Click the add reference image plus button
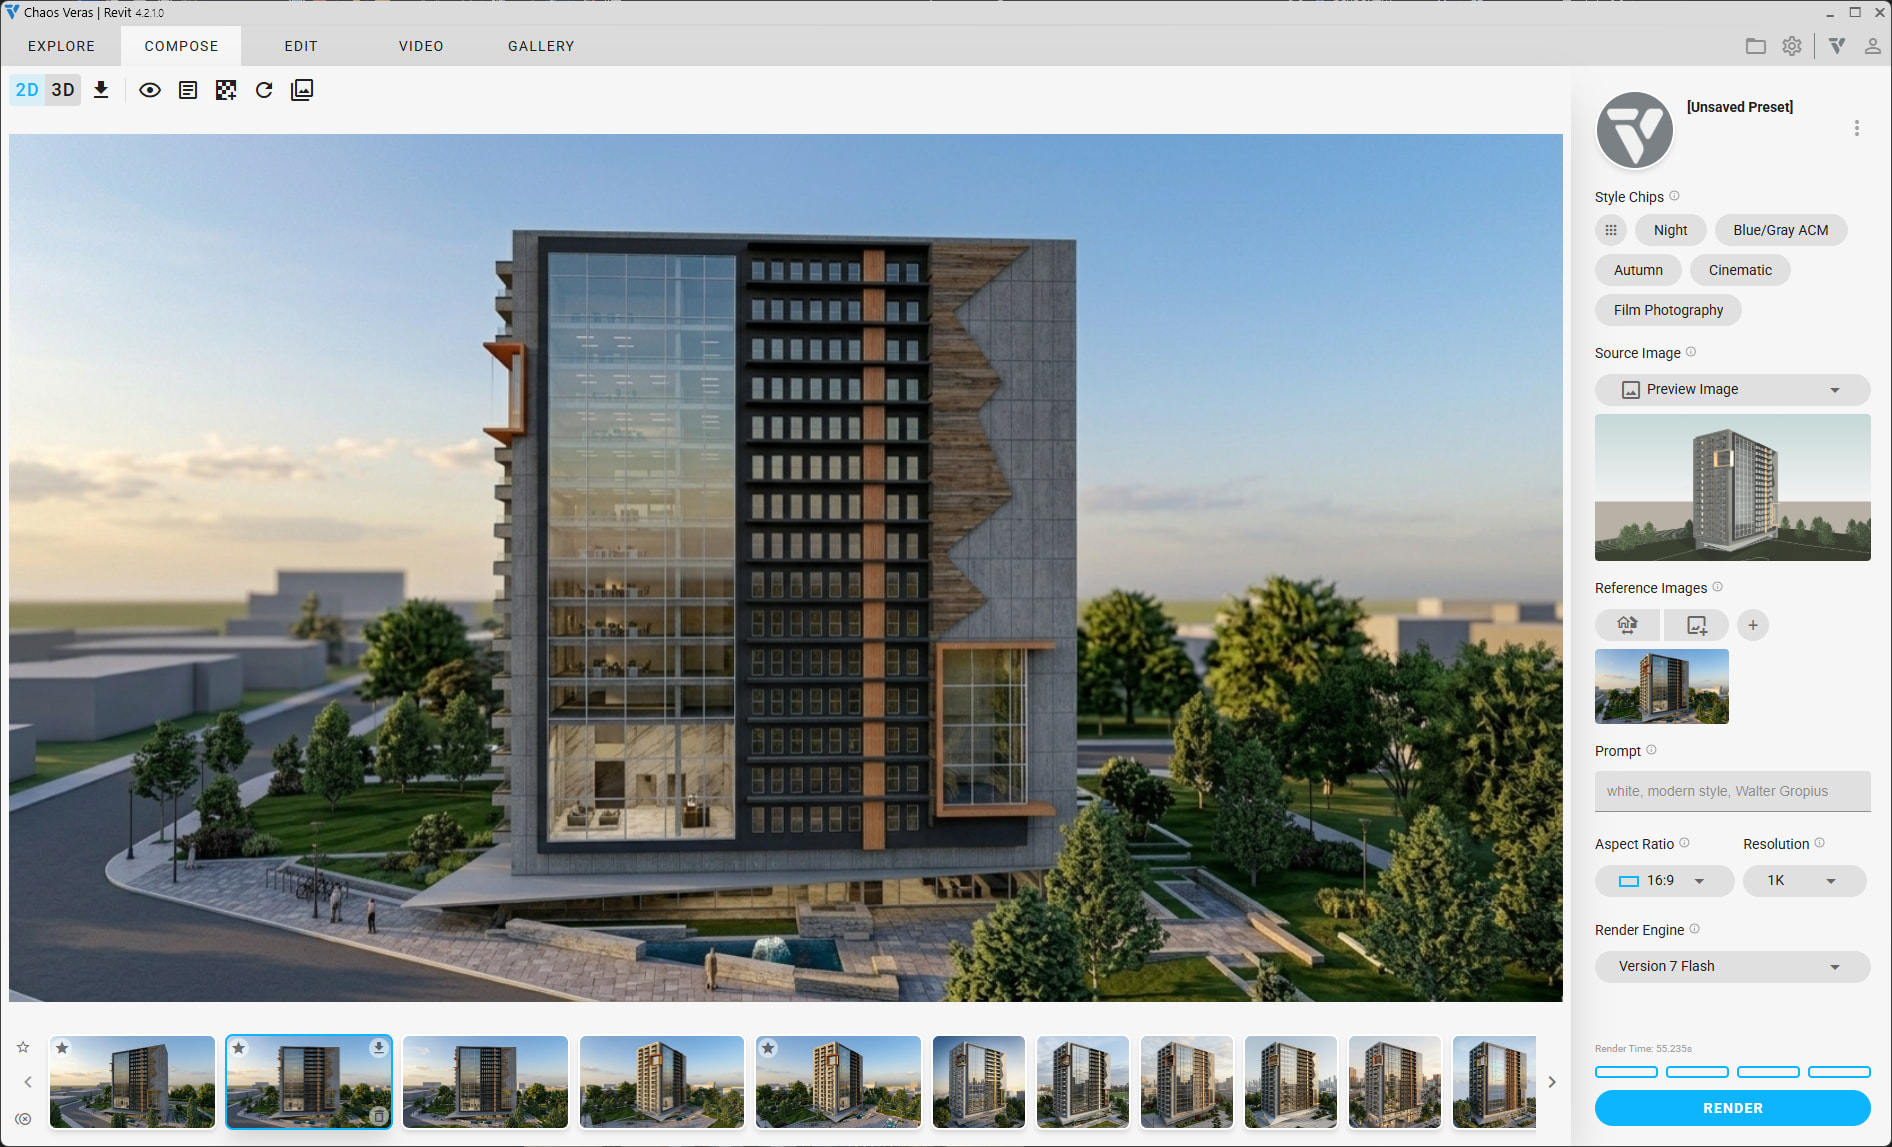This screenshot has height=1147, width=1892. pyautogui.click(x=1752, y=625)
